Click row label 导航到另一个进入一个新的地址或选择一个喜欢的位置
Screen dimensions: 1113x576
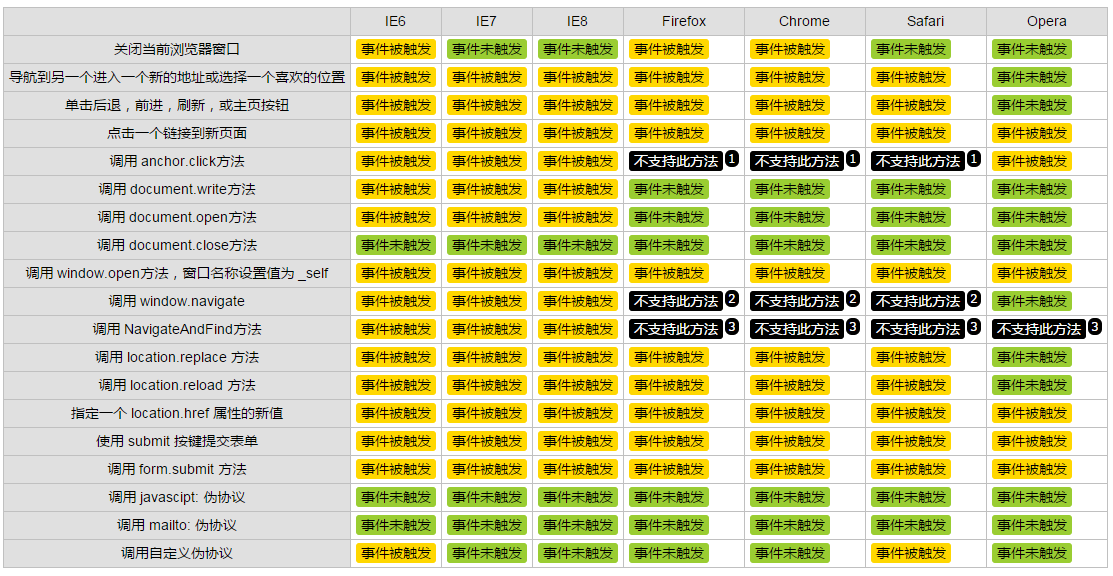pyautogui.click(x=177, y=77)
